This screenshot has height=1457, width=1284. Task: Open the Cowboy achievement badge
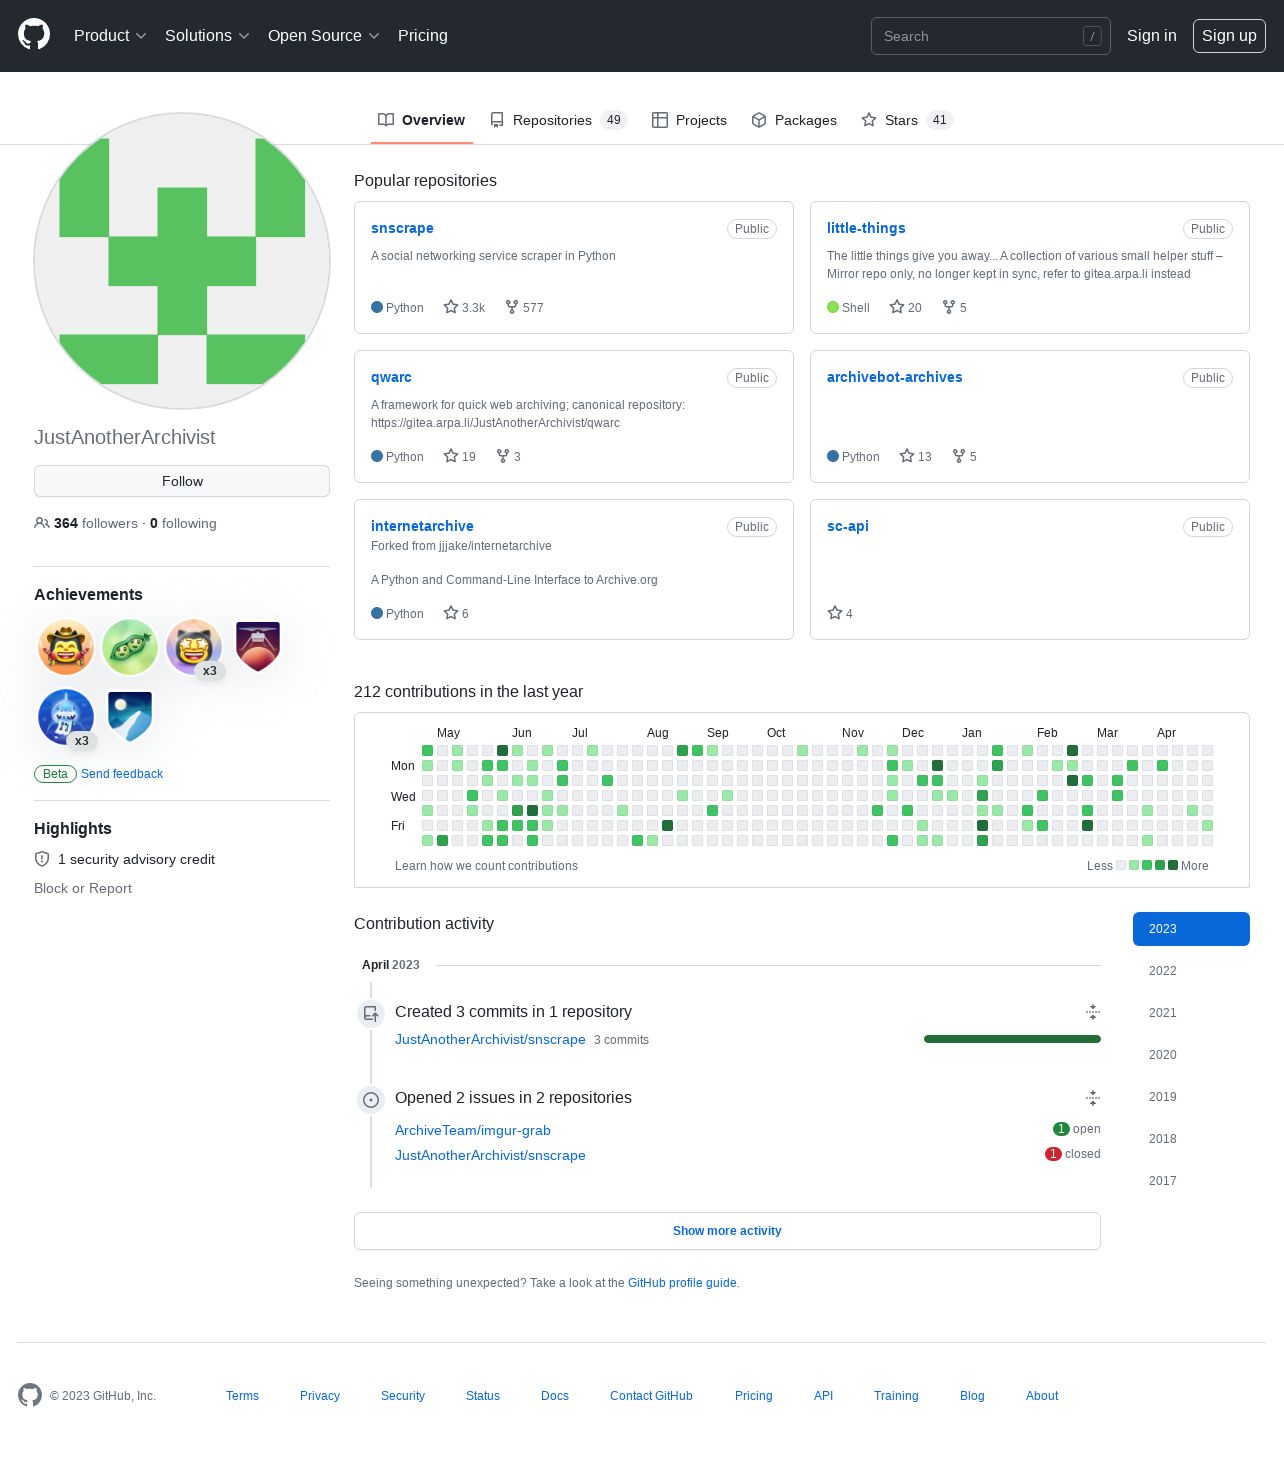tap(66, 647)
